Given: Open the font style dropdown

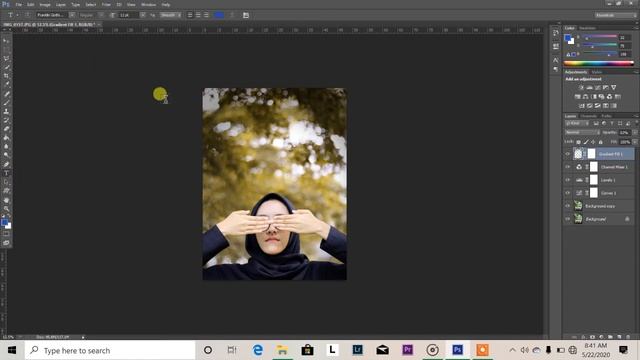Looking at the screenshot, I should [101, 15].
